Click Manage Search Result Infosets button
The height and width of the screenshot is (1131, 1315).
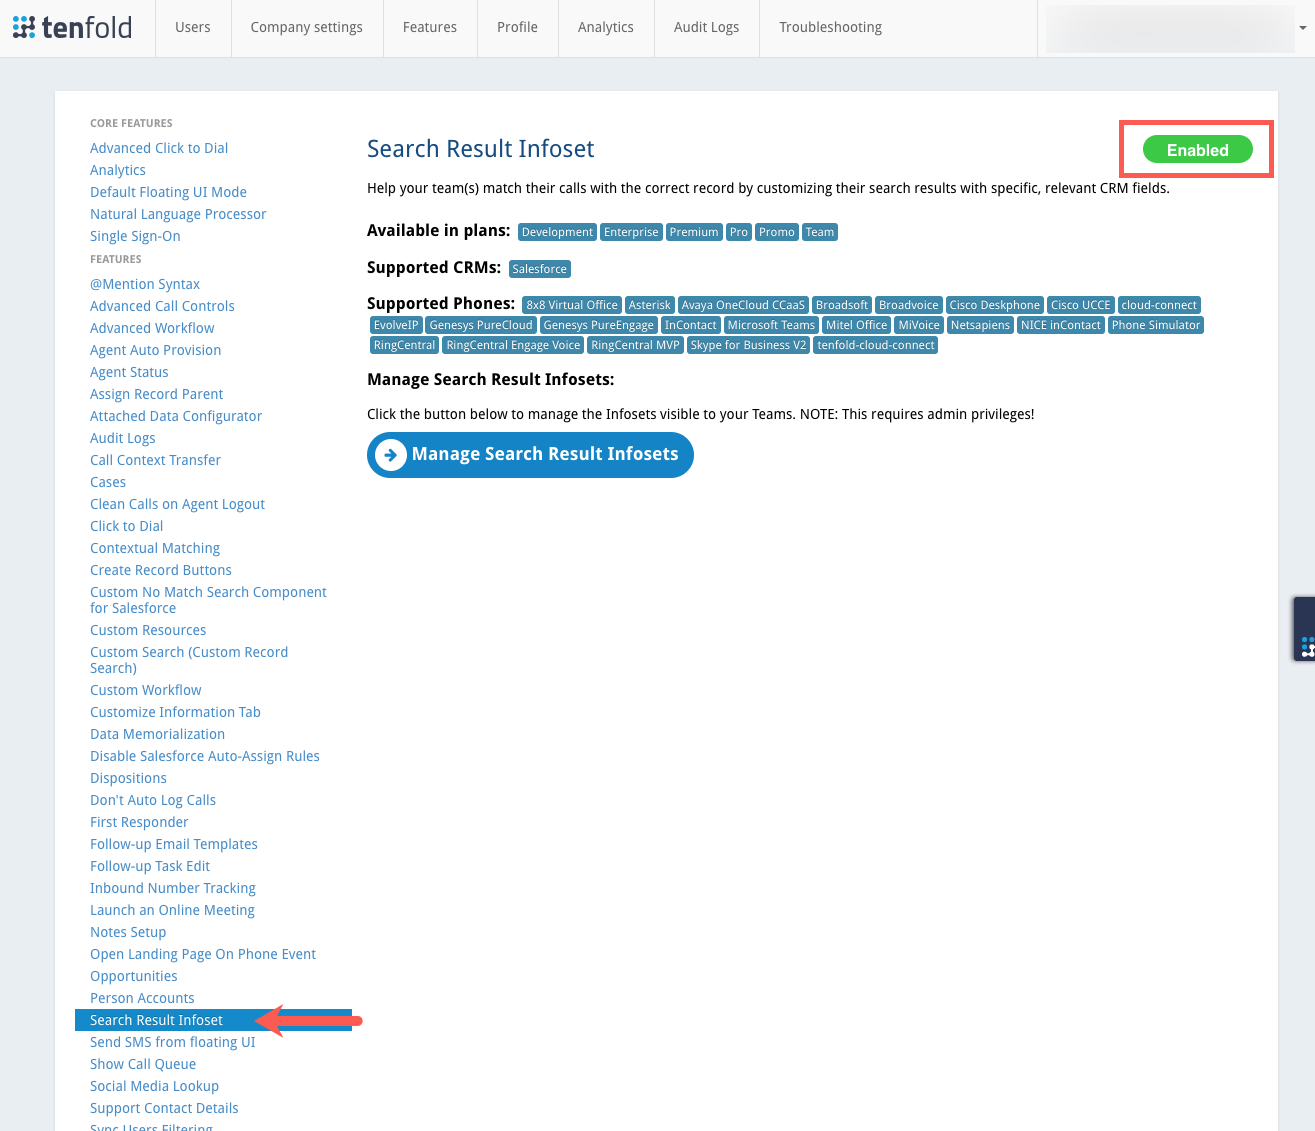pyautogui.click(x=530, y=455)
